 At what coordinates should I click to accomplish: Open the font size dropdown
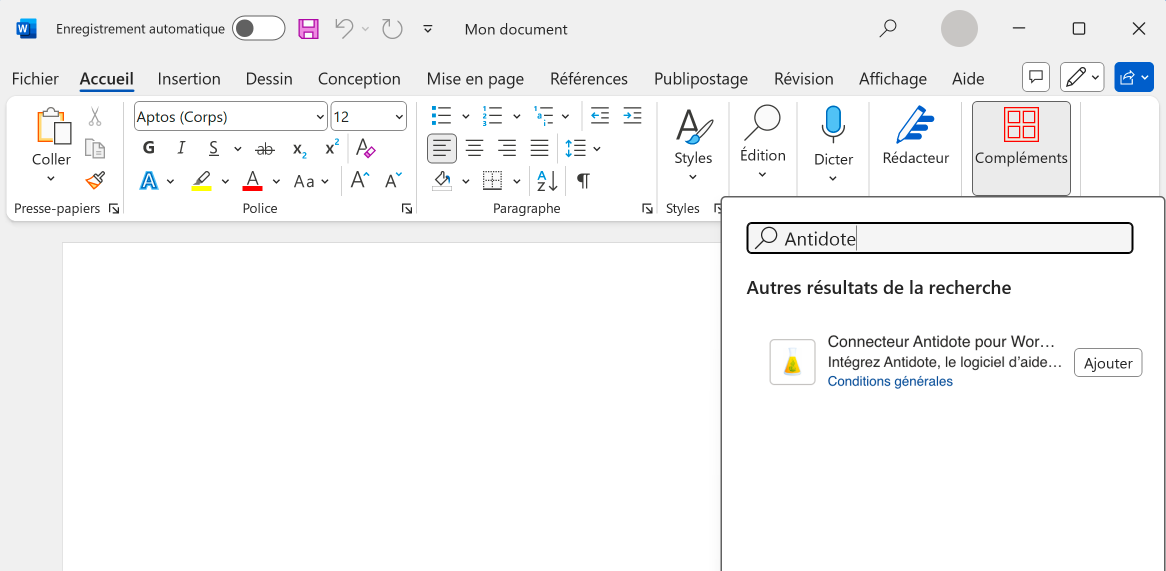[x=399, y=117]
